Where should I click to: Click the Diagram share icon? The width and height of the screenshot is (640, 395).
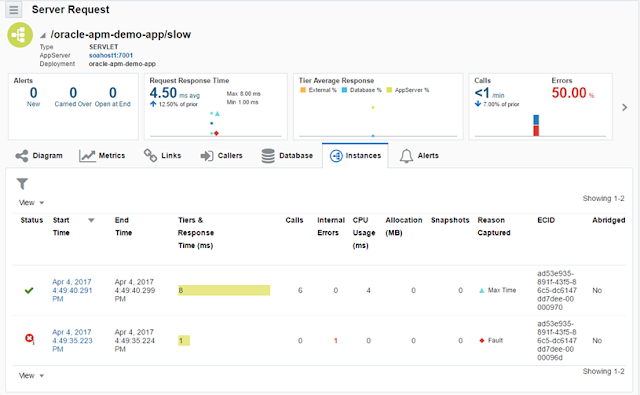[22, 156]
